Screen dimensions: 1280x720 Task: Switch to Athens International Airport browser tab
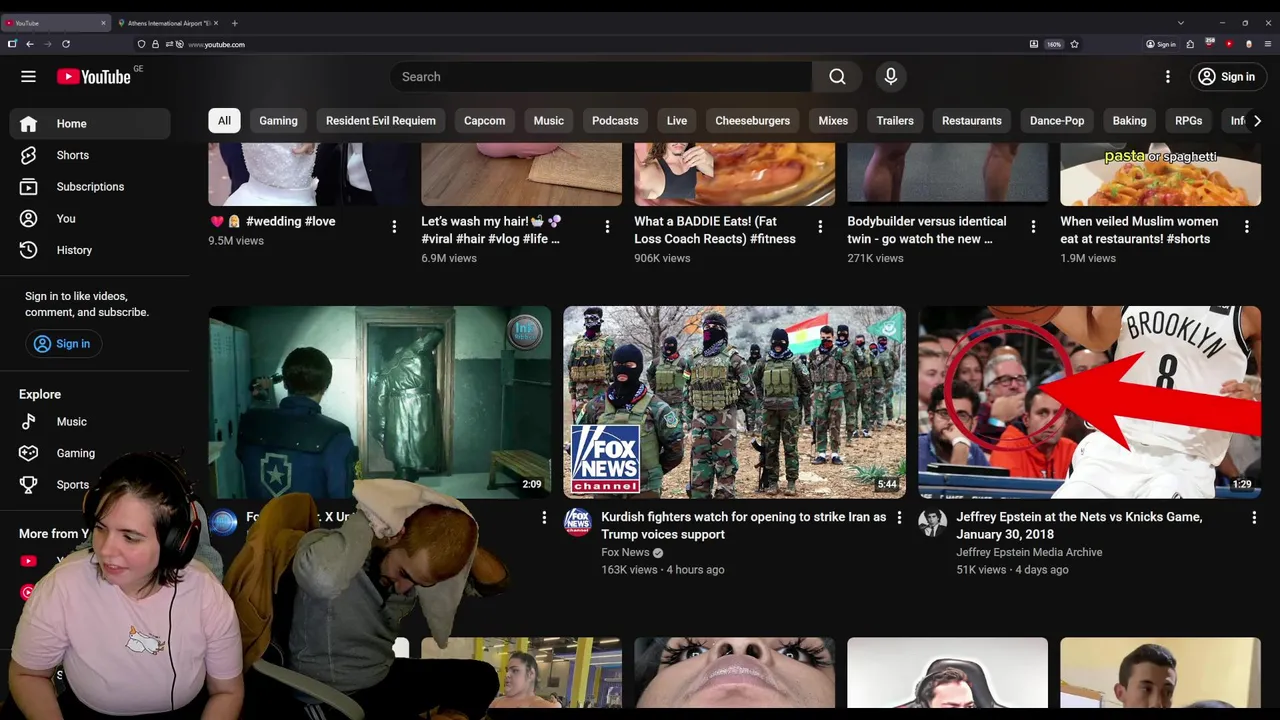168,23
